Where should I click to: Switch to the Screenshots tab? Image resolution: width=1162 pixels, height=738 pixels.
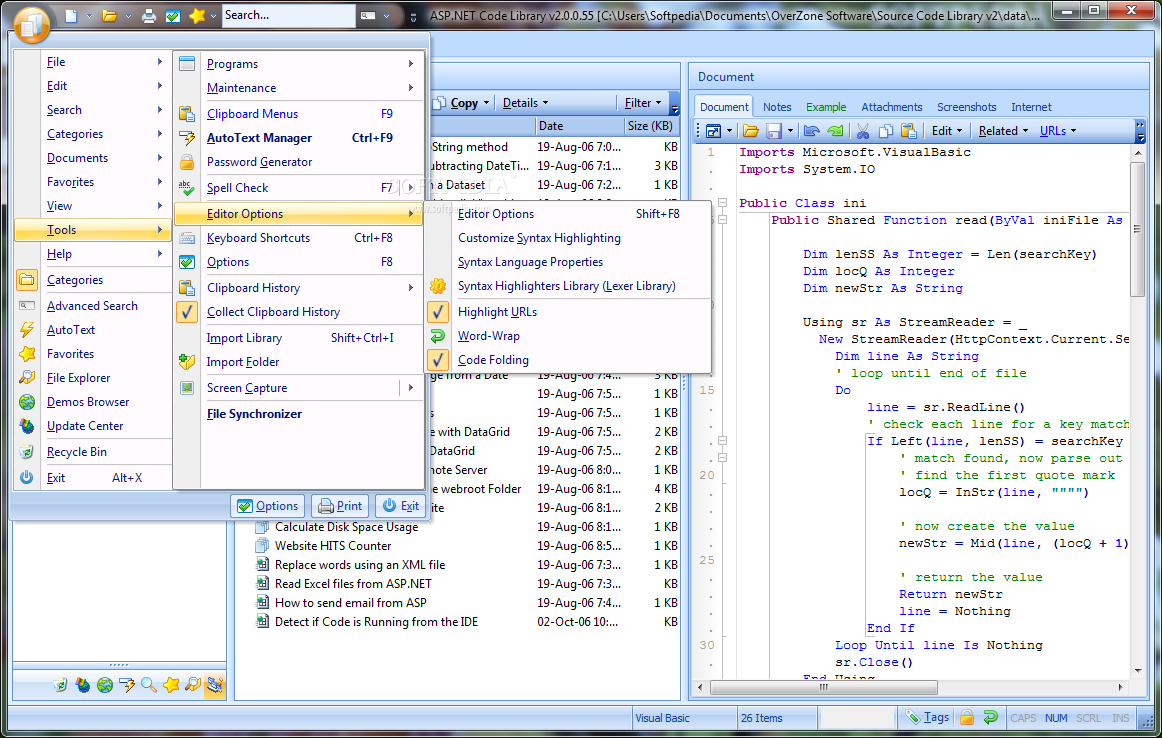coord(966,107)
